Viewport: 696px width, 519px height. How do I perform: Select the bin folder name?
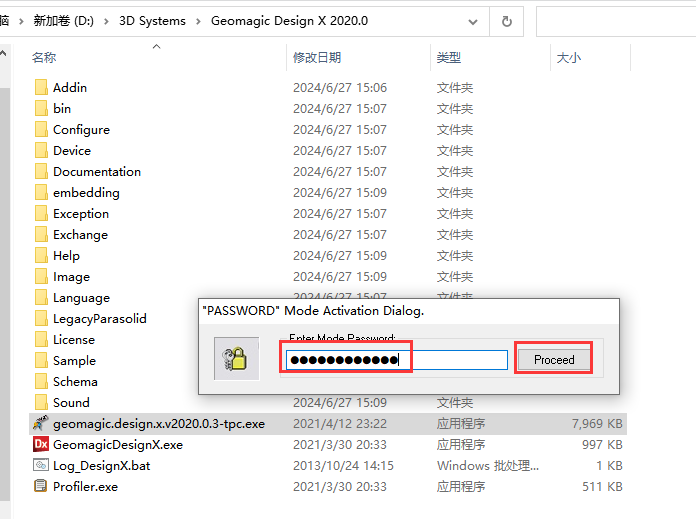62,108
